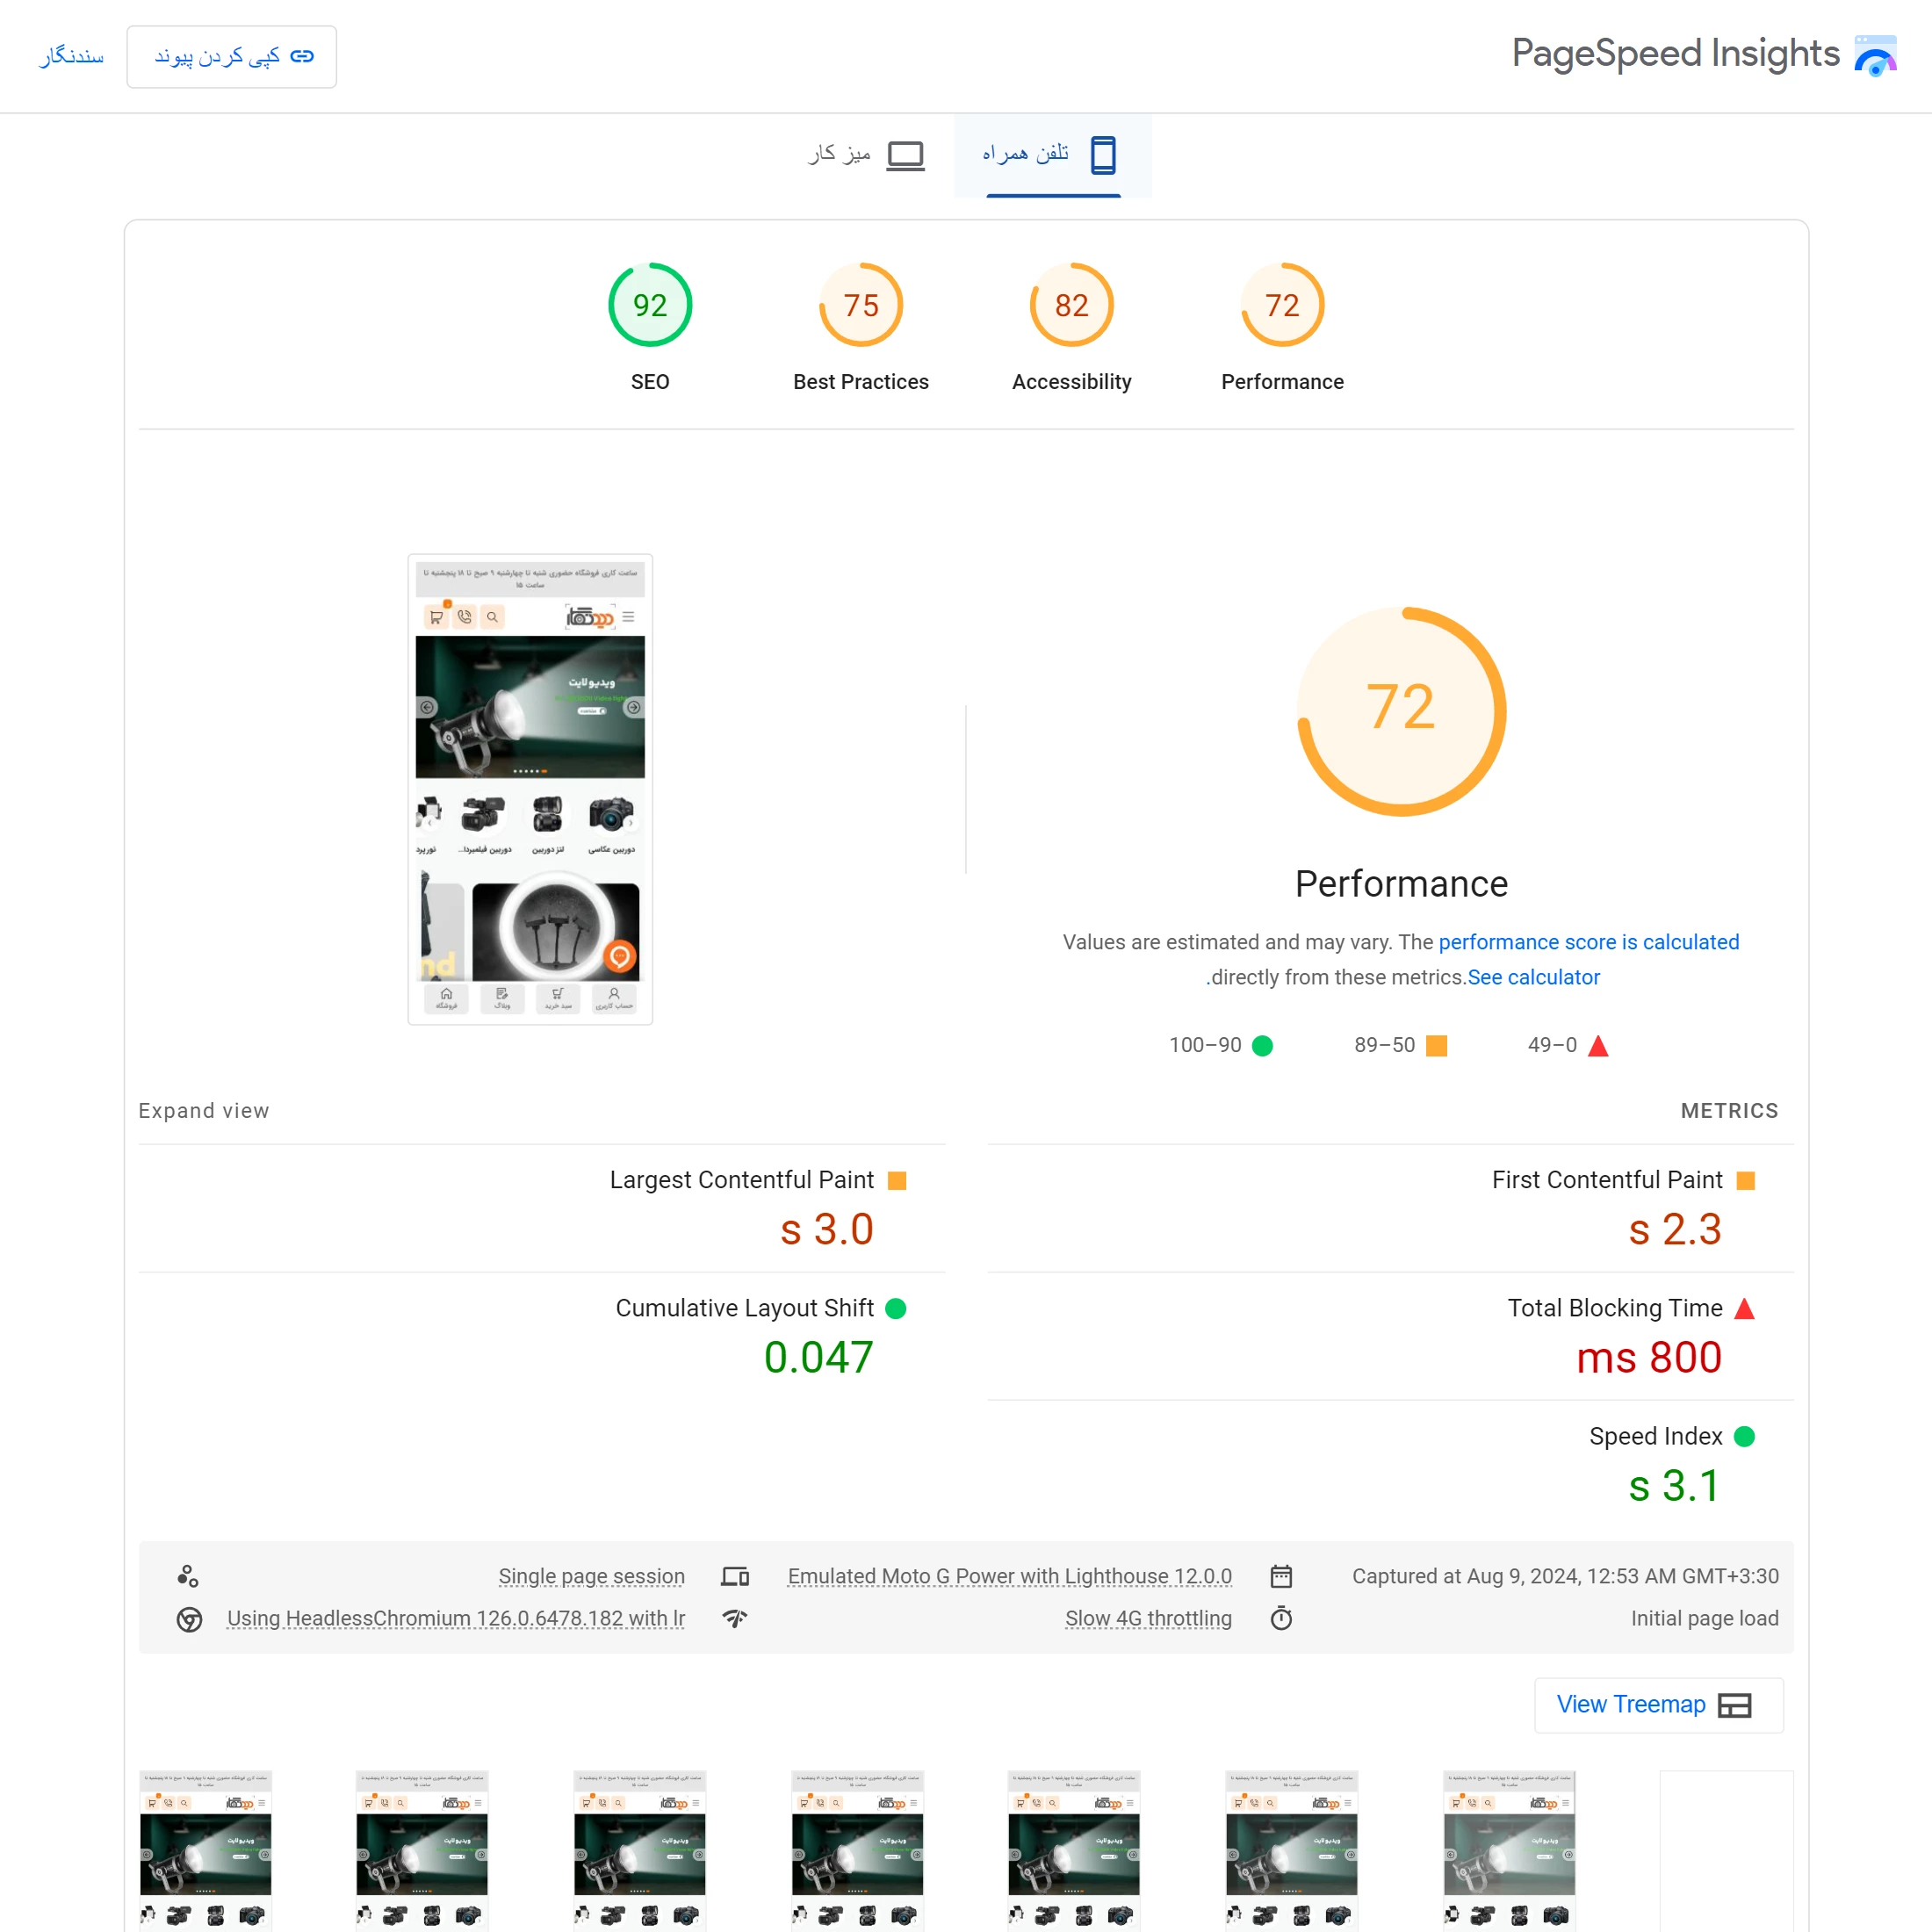Click the Accessibility score gauge 82
Screen dimensions: 1932x1932
[1071, 305]
